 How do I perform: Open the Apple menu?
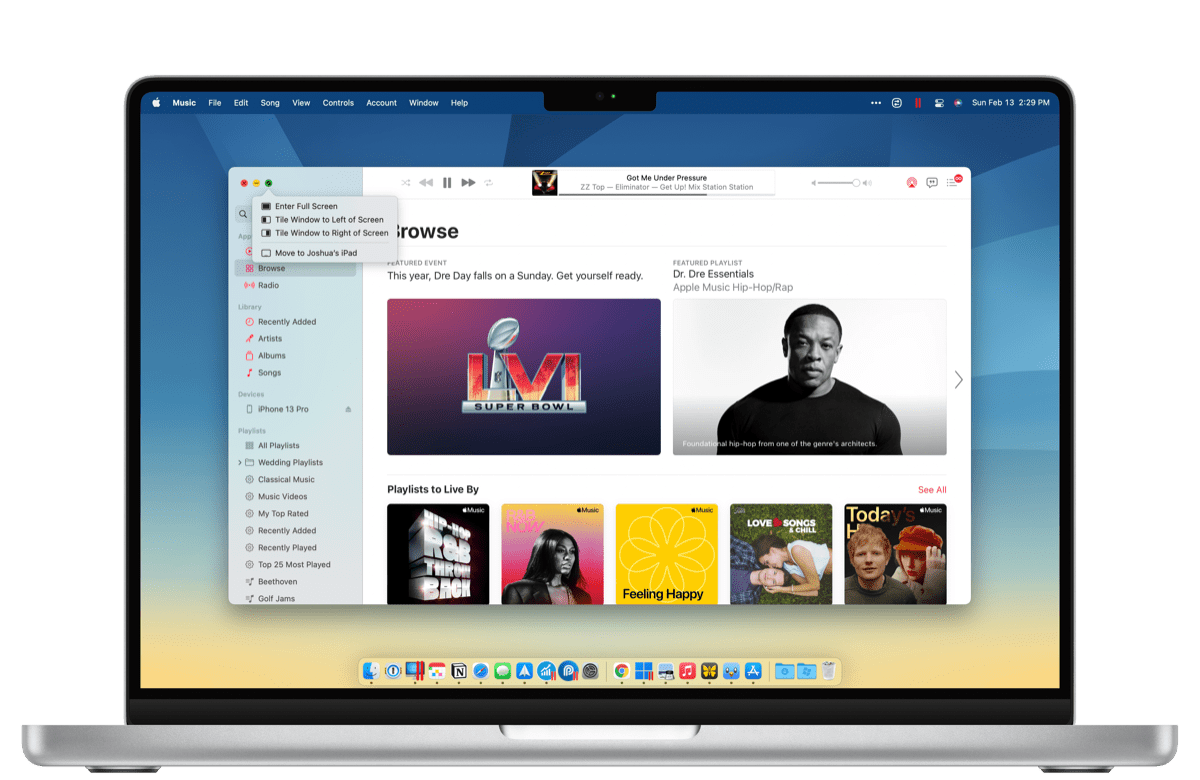point(156,102)
